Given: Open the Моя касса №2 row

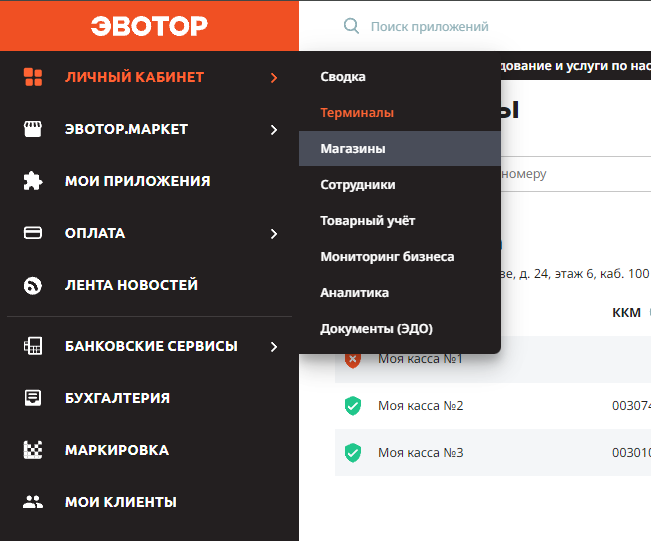Looking at the screenshot, I should (493, 406).
